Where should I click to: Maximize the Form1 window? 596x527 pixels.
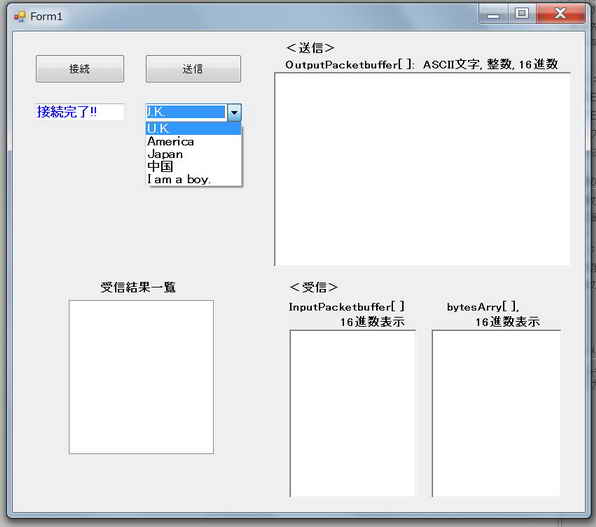tap(522, 14)
